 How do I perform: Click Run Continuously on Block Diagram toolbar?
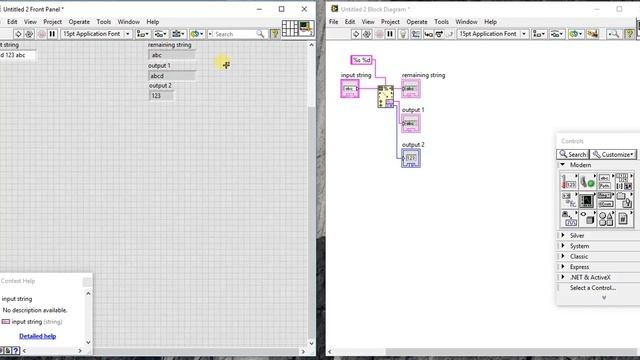pos(367,34)
